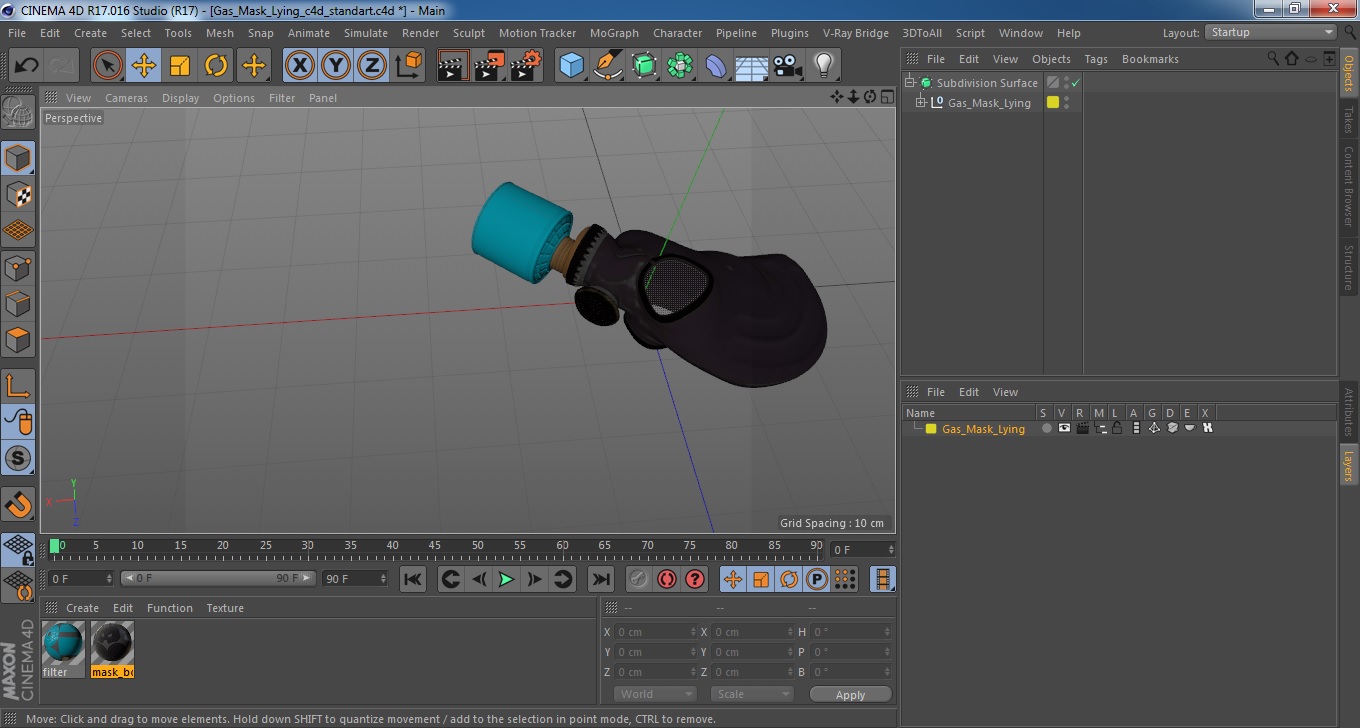
Task: Toggle Enable Snap button
Action: [18, 458]
